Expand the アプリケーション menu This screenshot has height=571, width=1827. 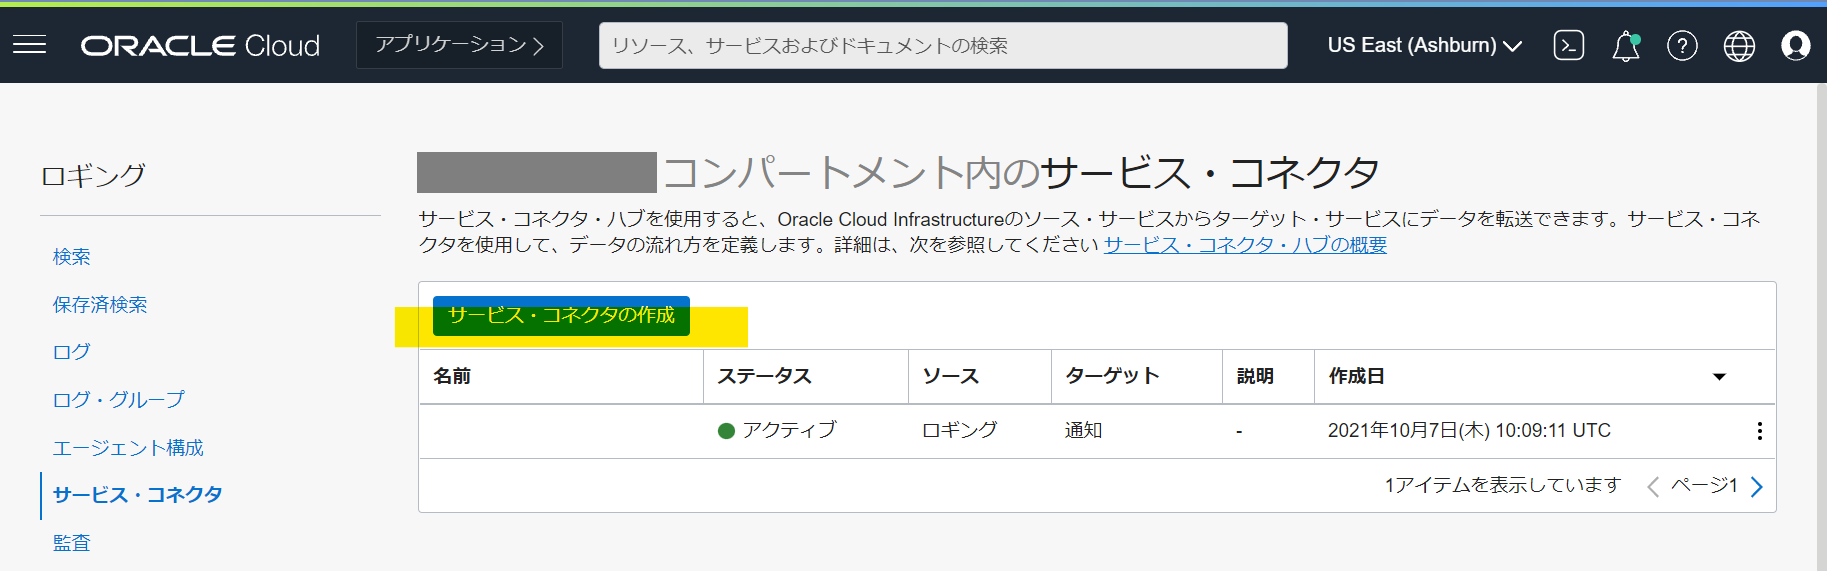[459, 45]
